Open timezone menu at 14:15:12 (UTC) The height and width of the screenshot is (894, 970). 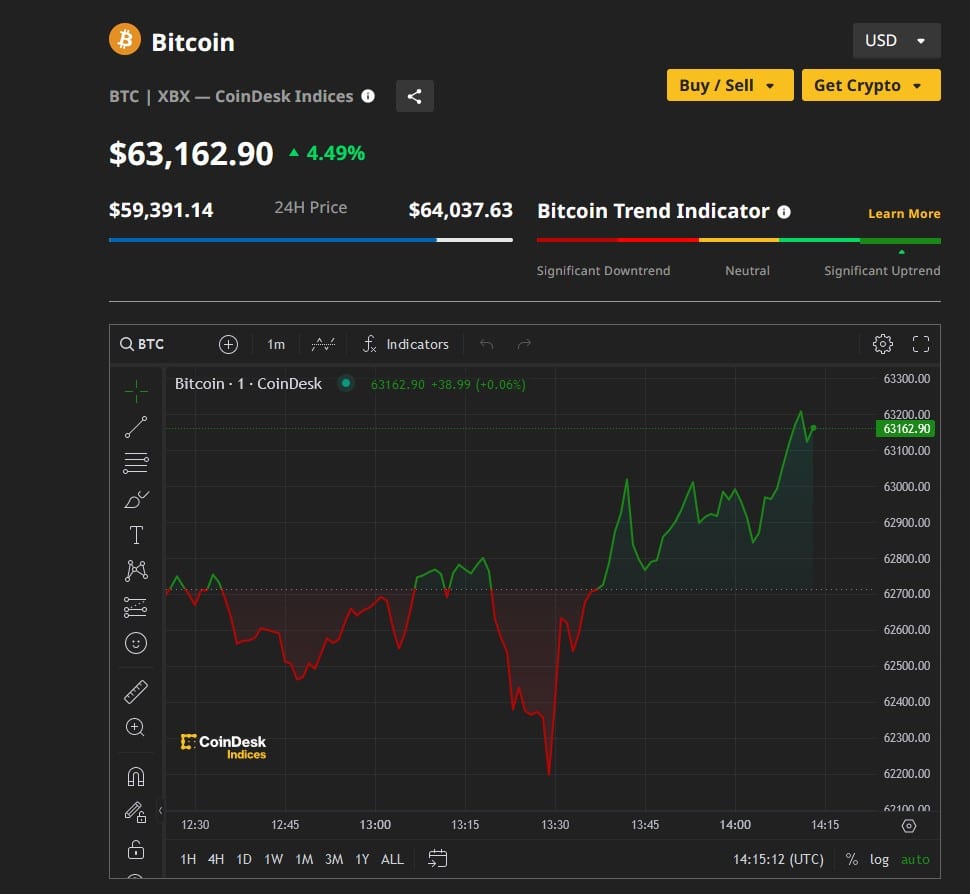tap(778, 859)
